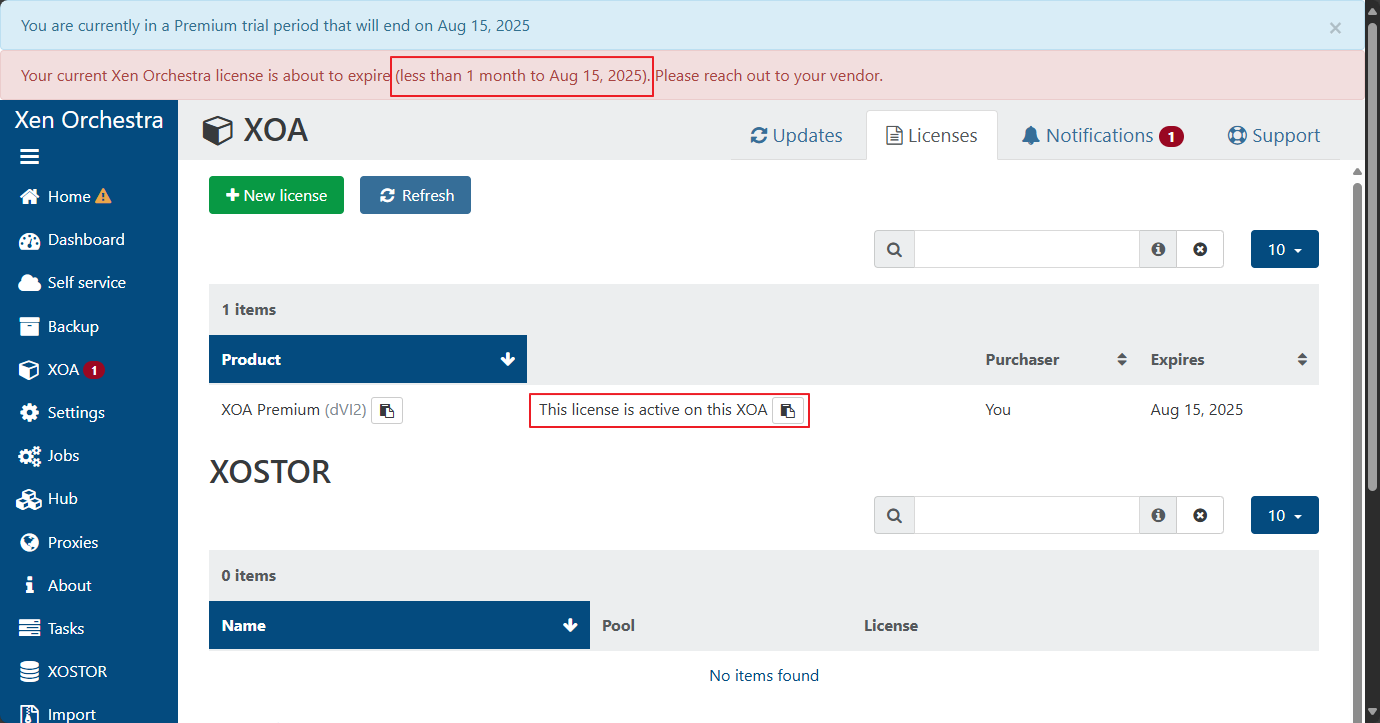Screen dimensions: 1380x723
Task: Click the Purchaser value You
Action: coord(998,410)
